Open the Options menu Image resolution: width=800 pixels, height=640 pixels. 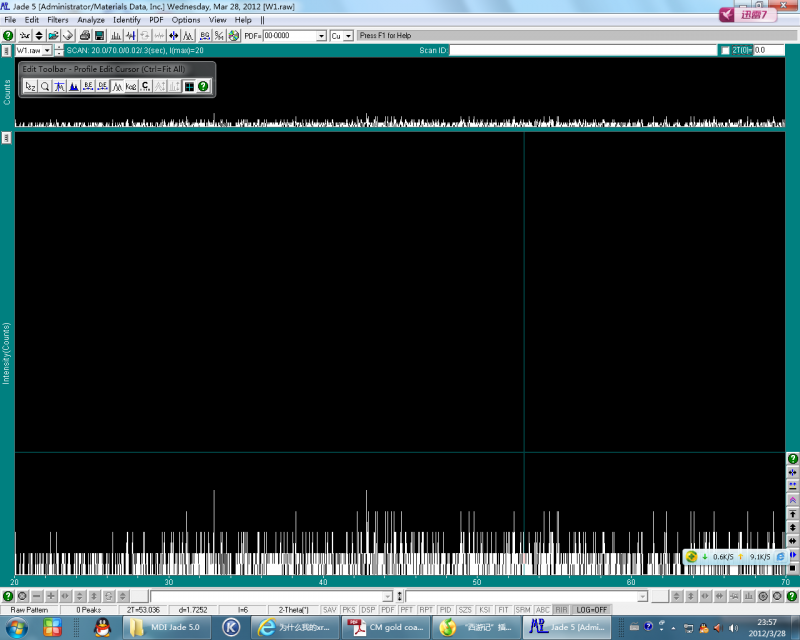click(x=186, y=20)
